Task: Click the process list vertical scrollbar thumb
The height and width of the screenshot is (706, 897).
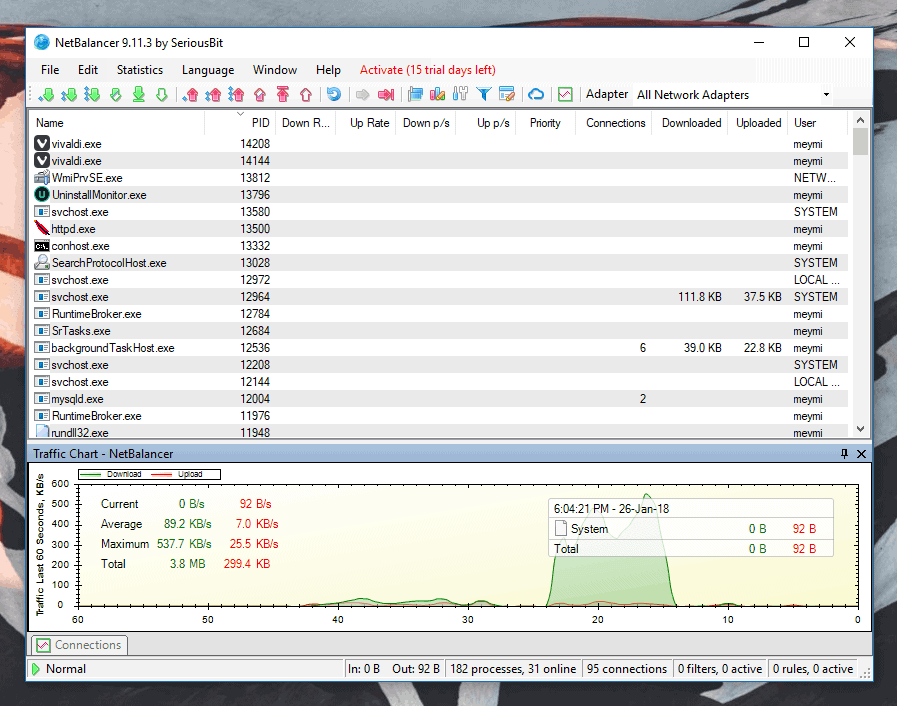Action: point(860,141)
